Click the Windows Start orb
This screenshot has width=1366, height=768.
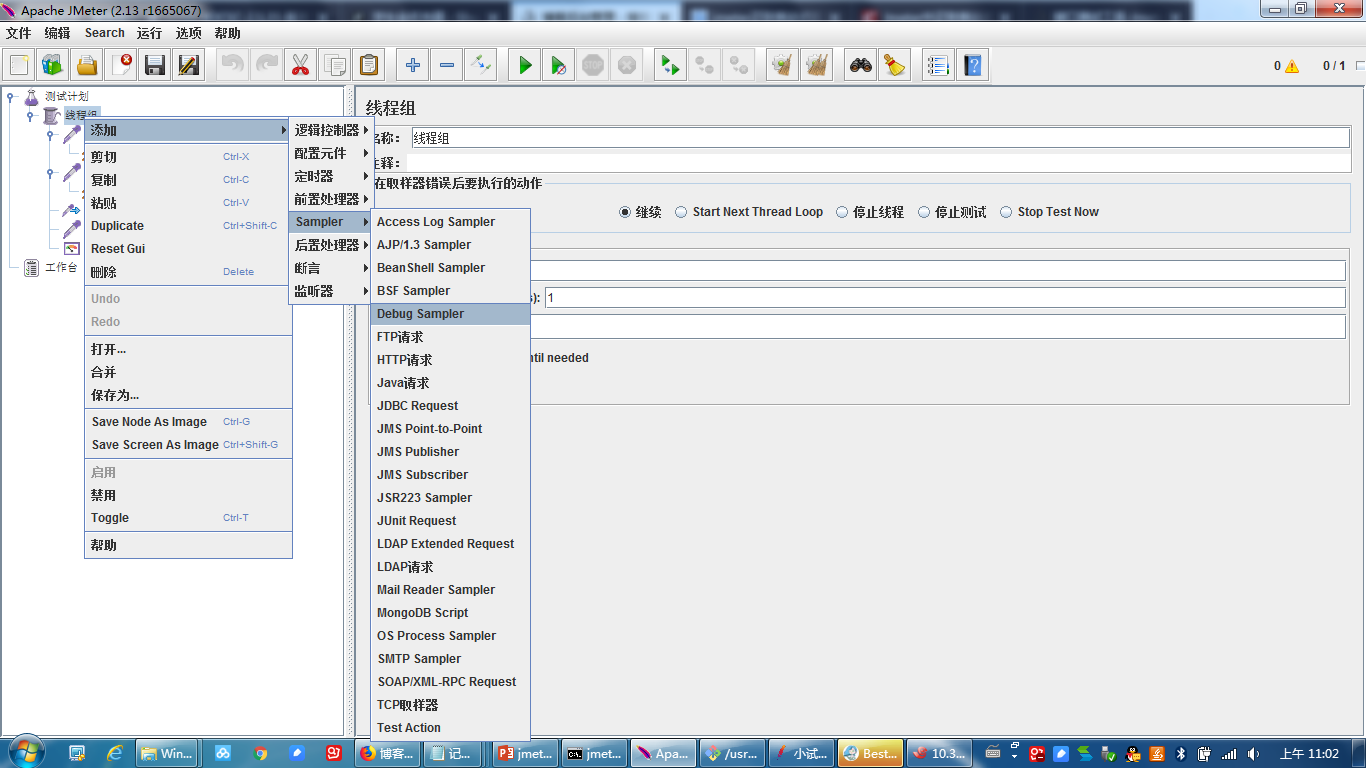point(25,752)
